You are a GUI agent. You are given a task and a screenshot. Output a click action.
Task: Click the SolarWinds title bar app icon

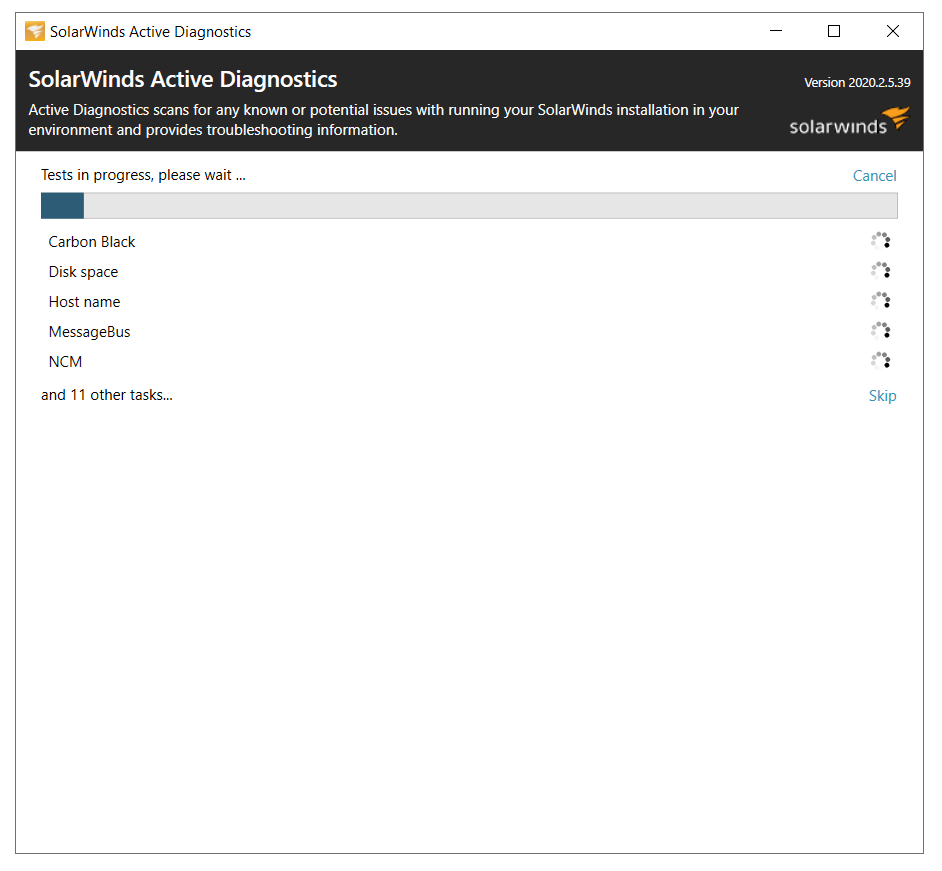35,31
